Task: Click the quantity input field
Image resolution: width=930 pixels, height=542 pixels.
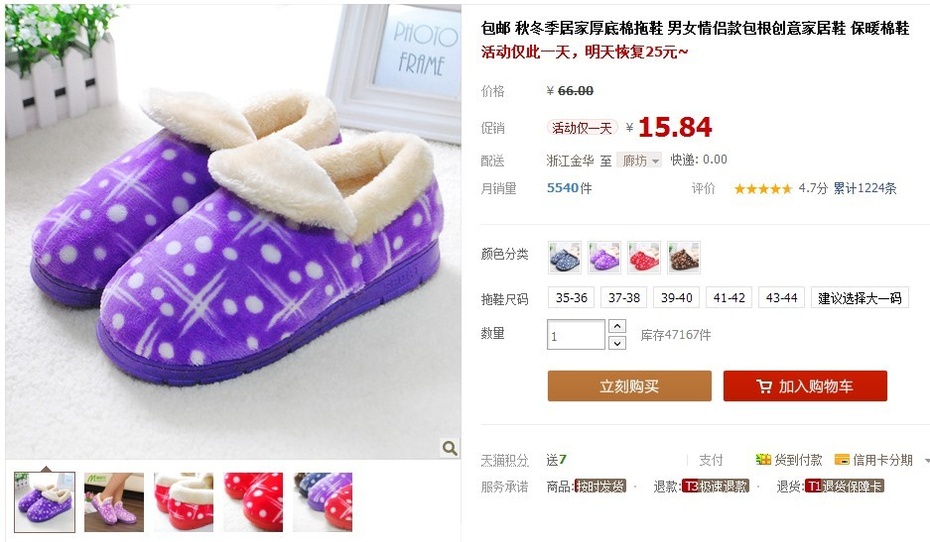Action: 575,335
